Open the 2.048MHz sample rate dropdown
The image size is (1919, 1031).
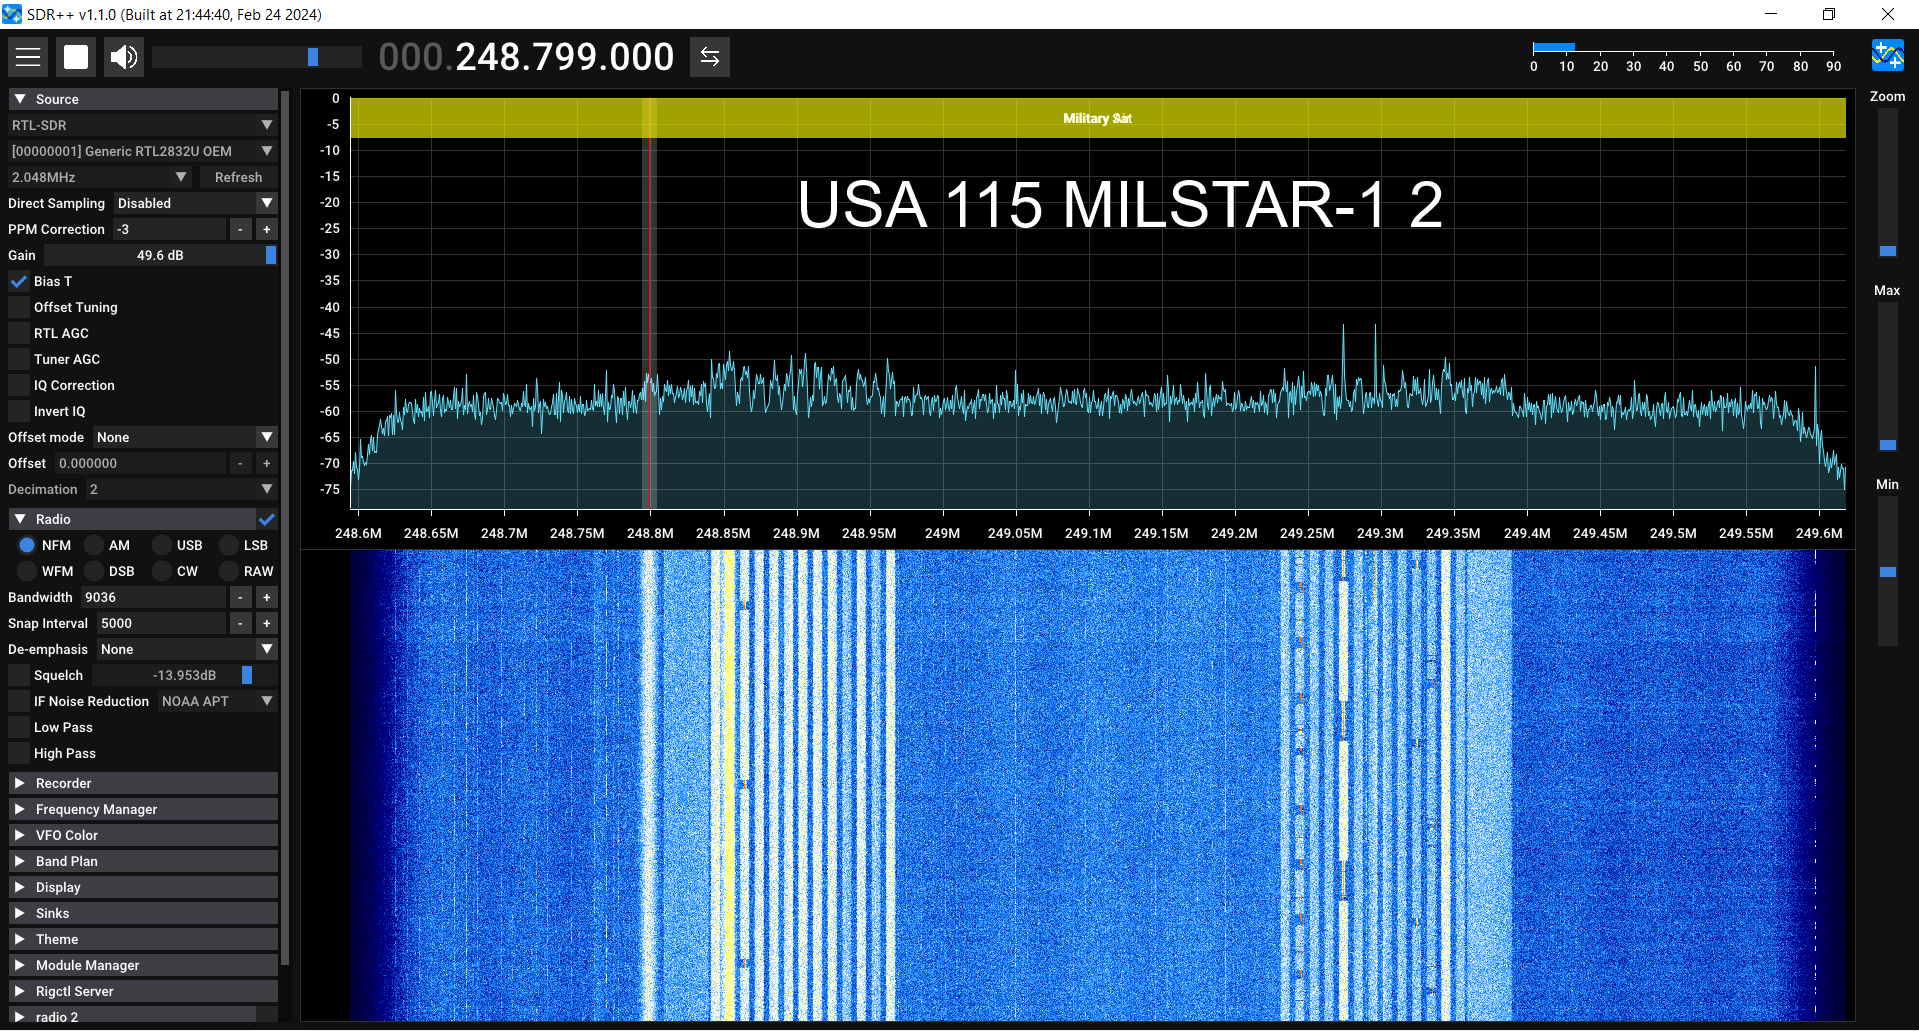(x=100, y=177)
